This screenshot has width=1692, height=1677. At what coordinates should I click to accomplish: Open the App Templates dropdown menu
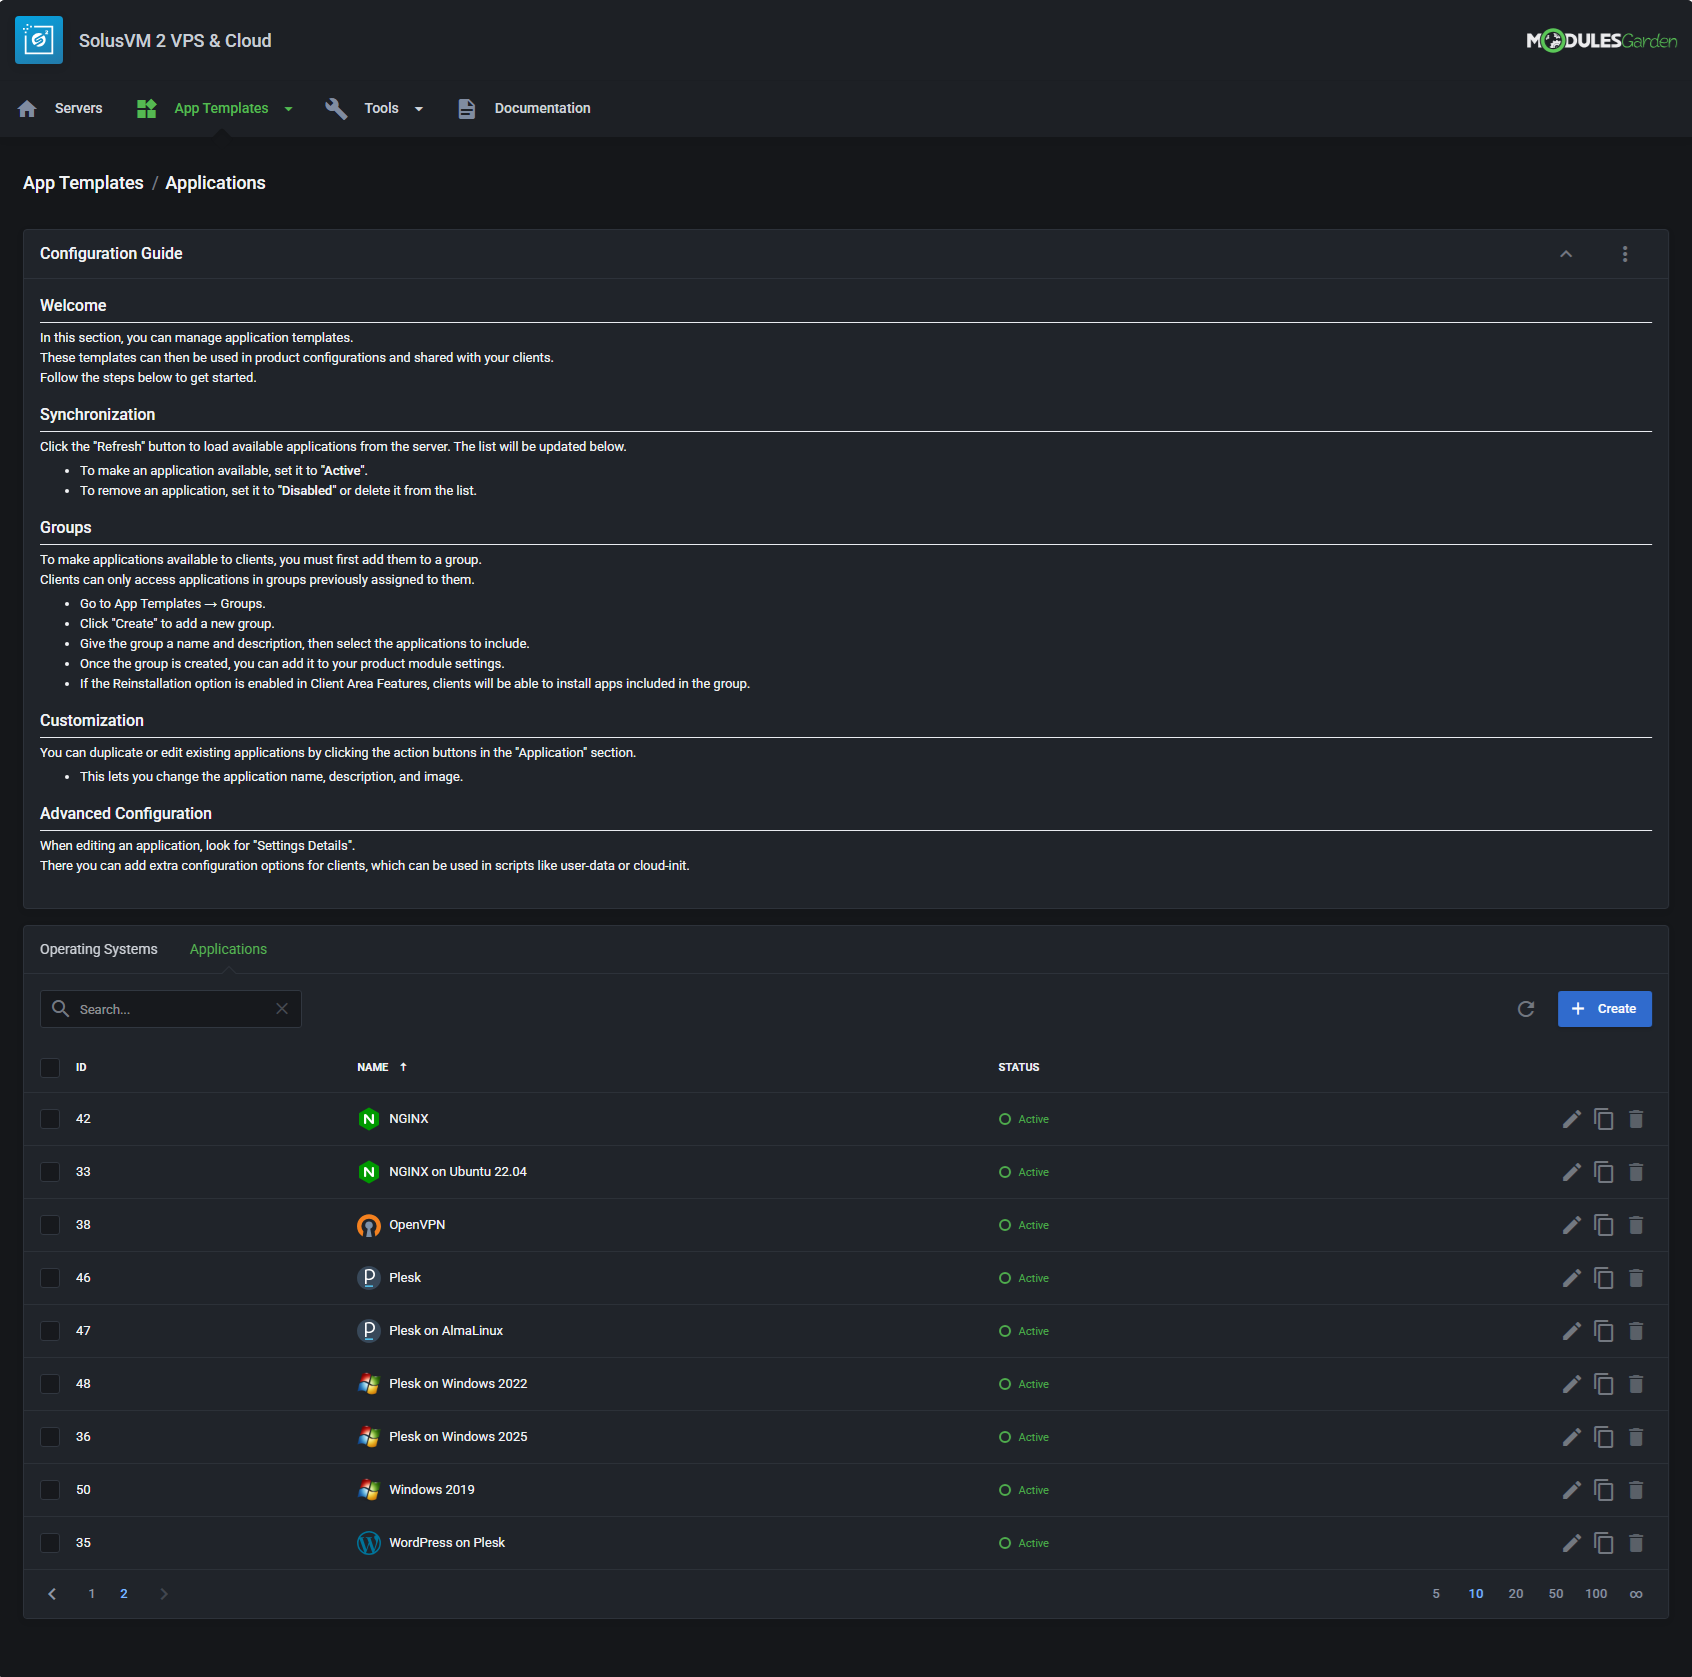point(215,108)
